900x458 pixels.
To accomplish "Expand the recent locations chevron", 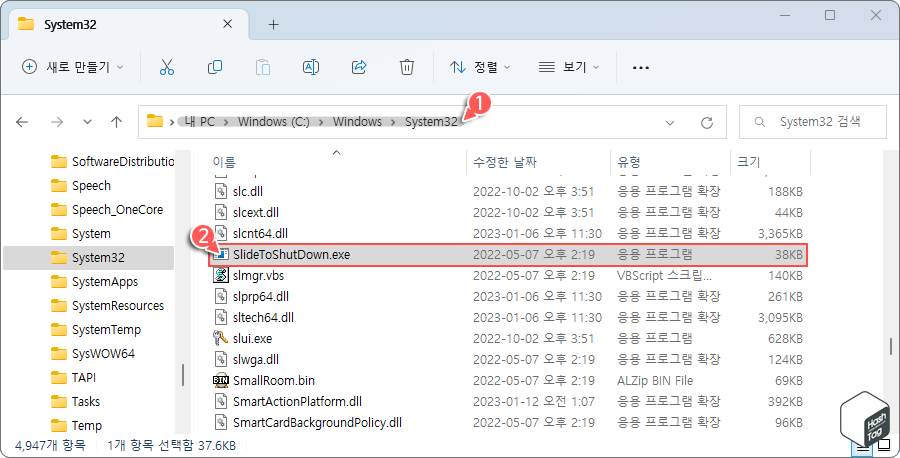I will tap(87, 122).
